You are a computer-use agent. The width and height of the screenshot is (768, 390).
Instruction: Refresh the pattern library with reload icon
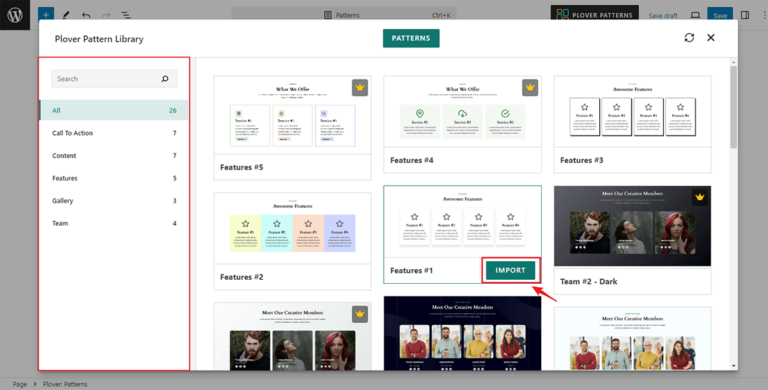point(689,38)
